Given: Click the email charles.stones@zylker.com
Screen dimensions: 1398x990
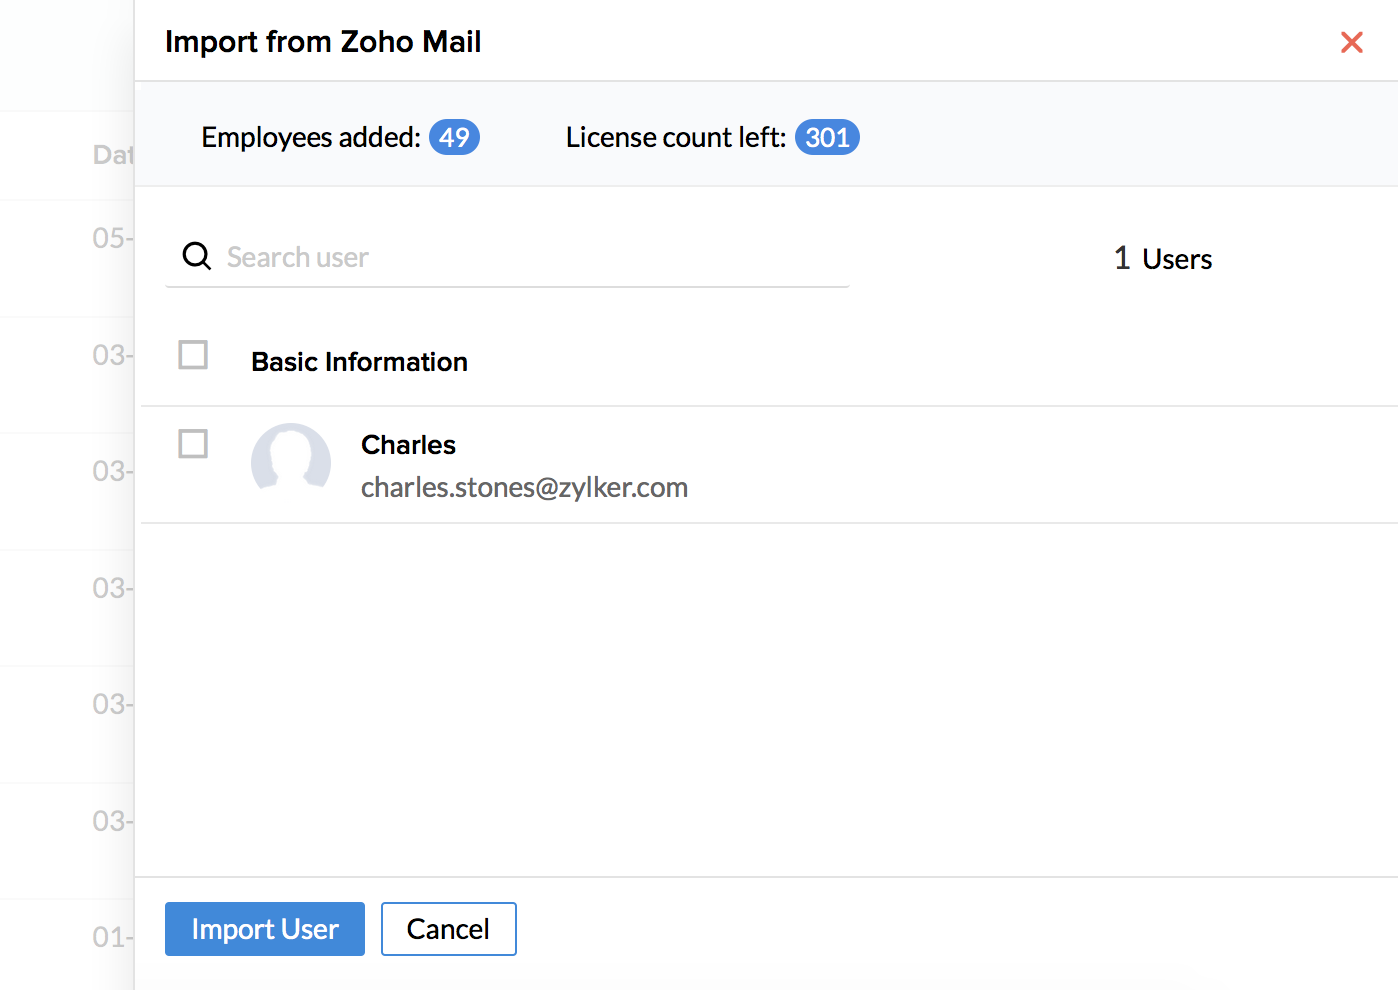Looking at the screenshot, I should coord(524,488).
